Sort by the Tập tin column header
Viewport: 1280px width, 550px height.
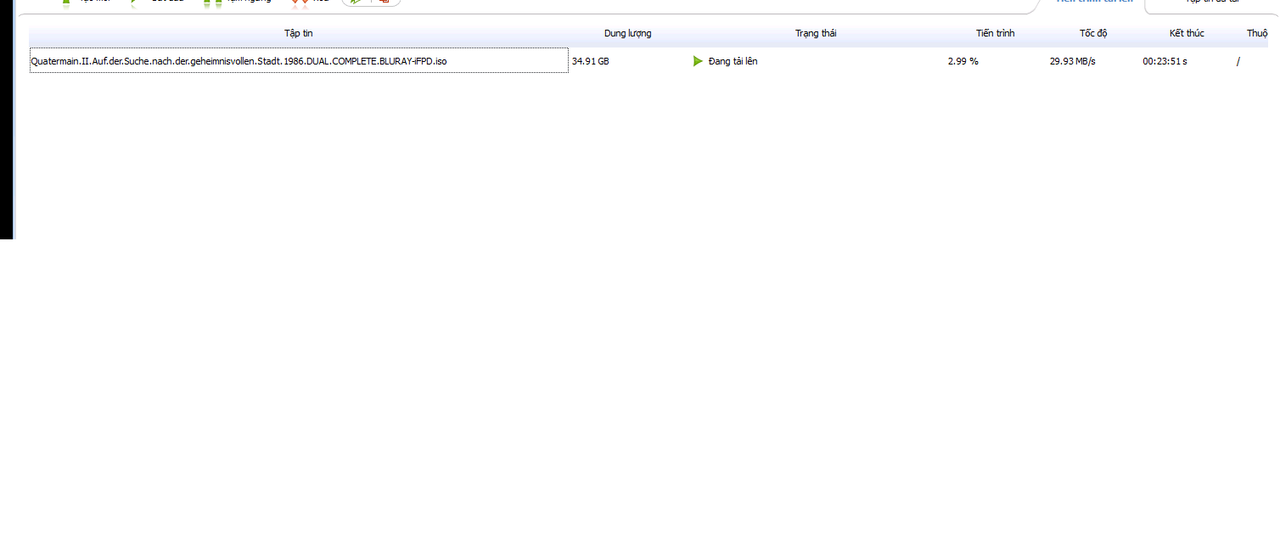click(298, 33)
